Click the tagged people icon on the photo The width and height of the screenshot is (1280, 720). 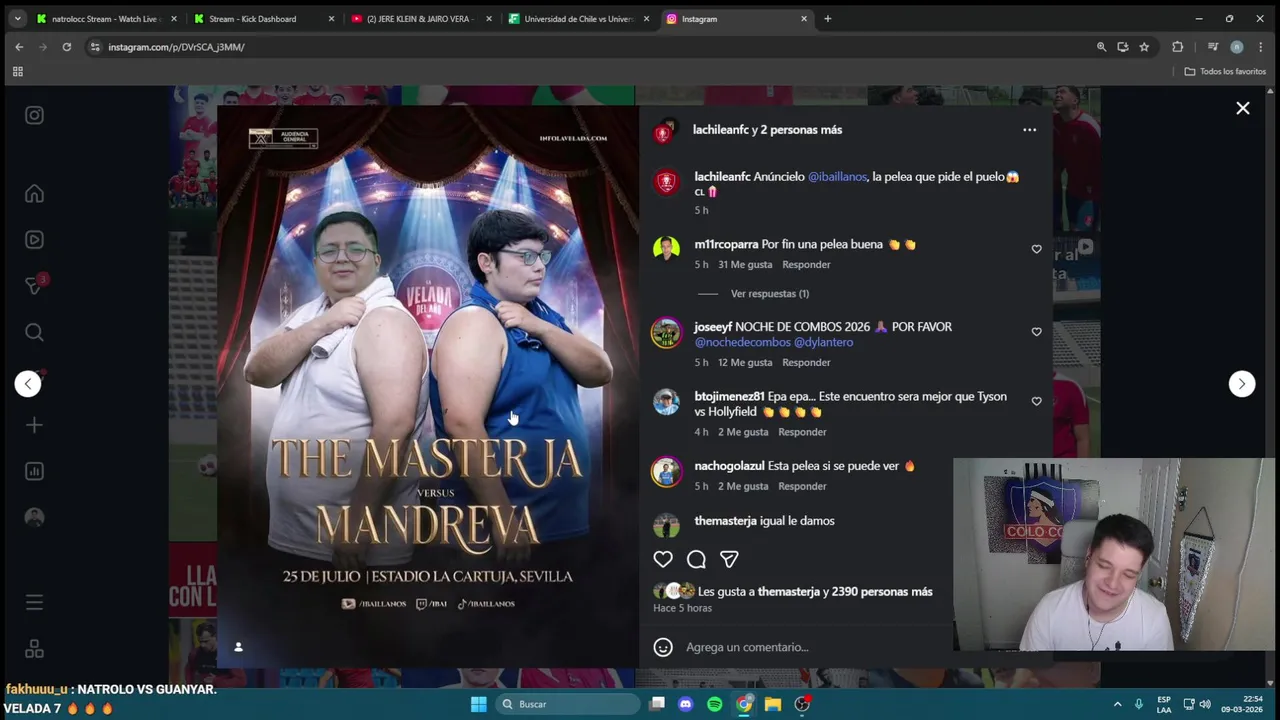point(238,647)
